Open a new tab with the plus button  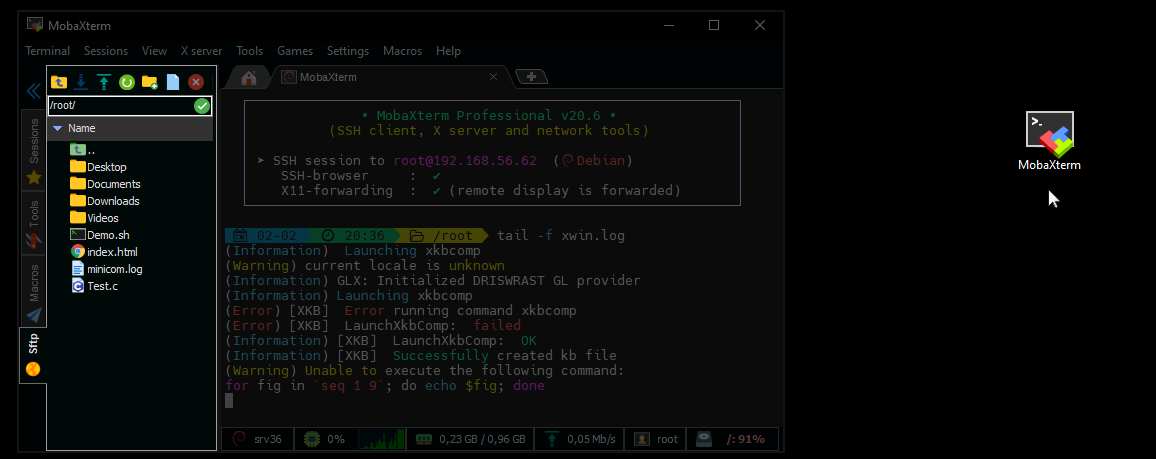(x=532, y=77)
